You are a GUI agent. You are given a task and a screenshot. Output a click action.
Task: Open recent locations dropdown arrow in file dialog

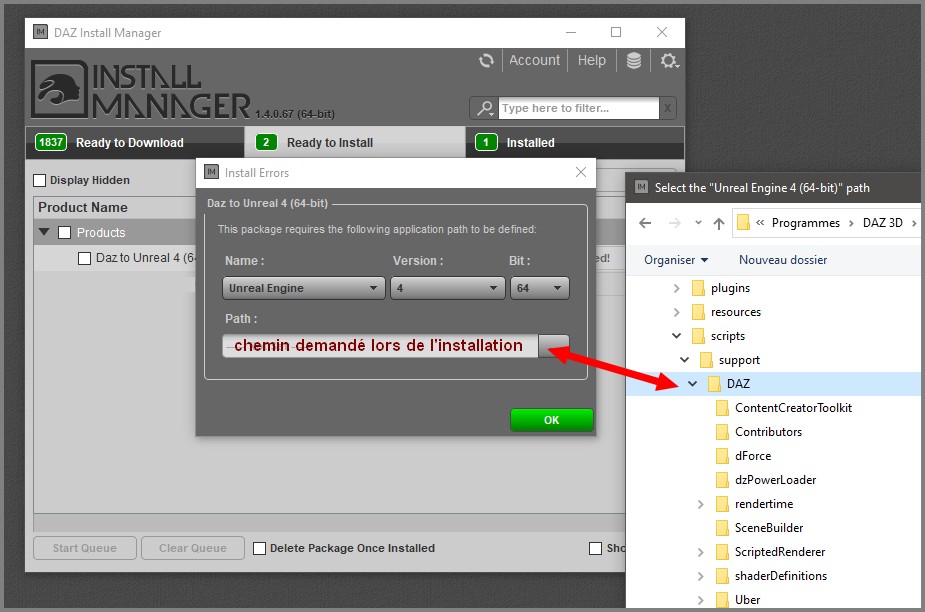click(698, 223)
